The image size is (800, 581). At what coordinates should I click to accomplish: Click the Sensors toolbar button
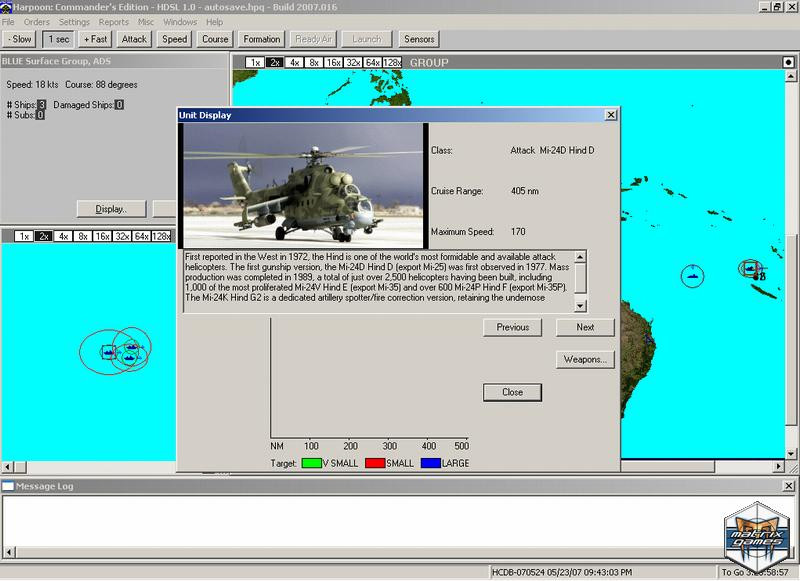(x=419, y=39)
